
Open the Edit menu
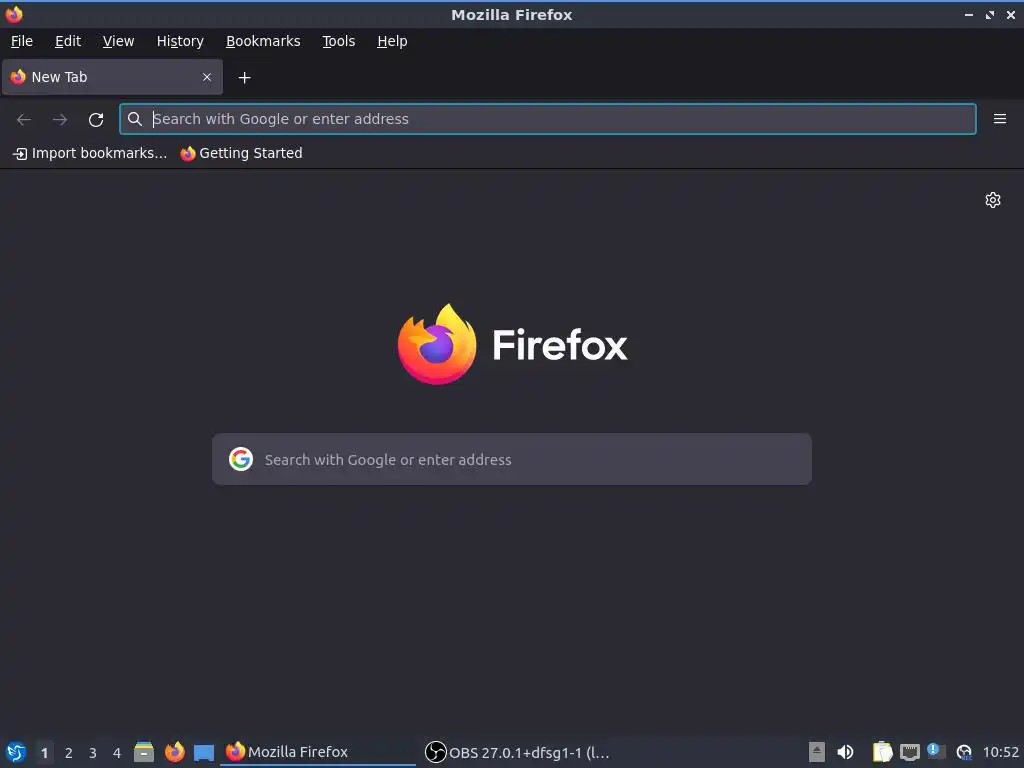pyautogui.click(x=68, y=41)
